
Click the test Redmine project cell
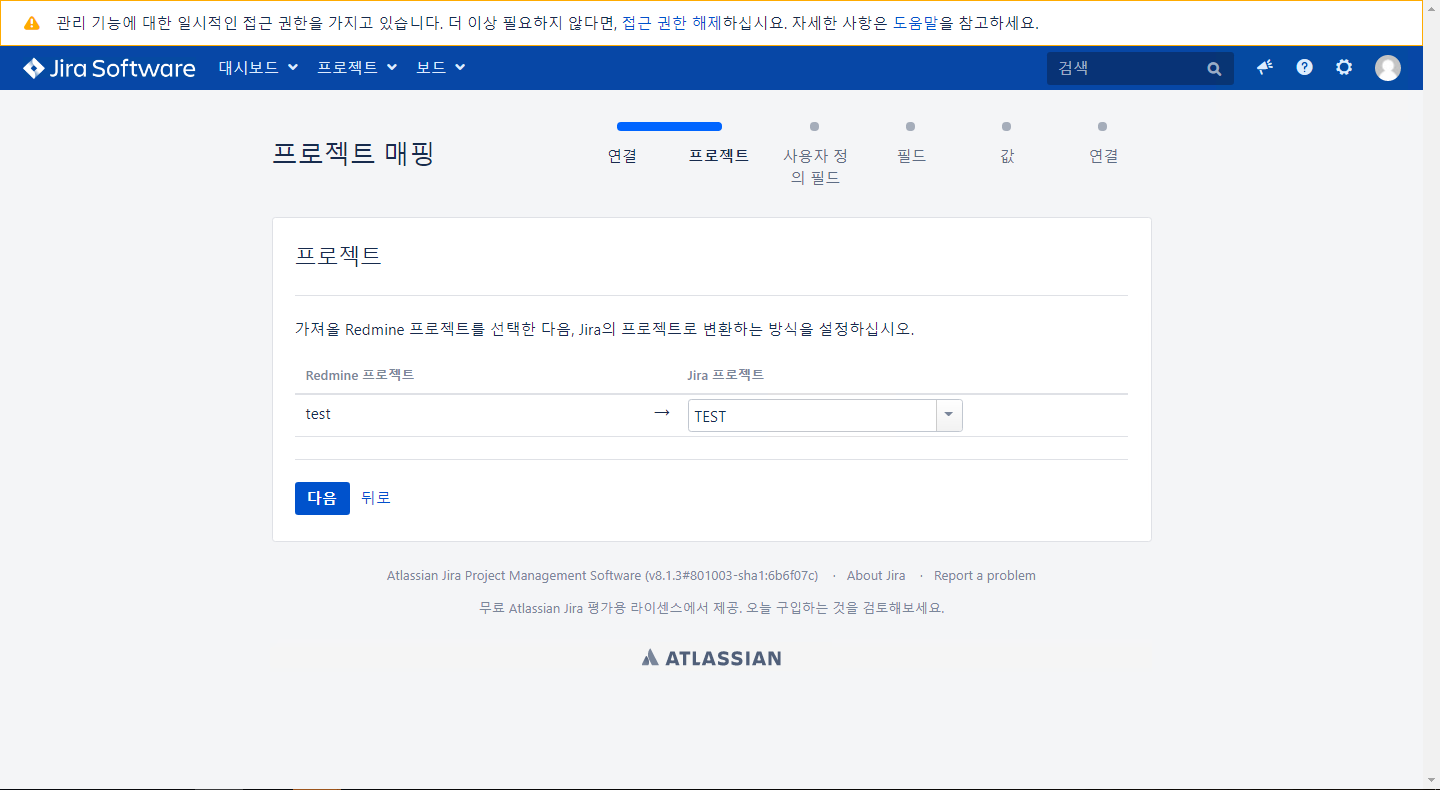pyautogui.click(x=318, y=414)
